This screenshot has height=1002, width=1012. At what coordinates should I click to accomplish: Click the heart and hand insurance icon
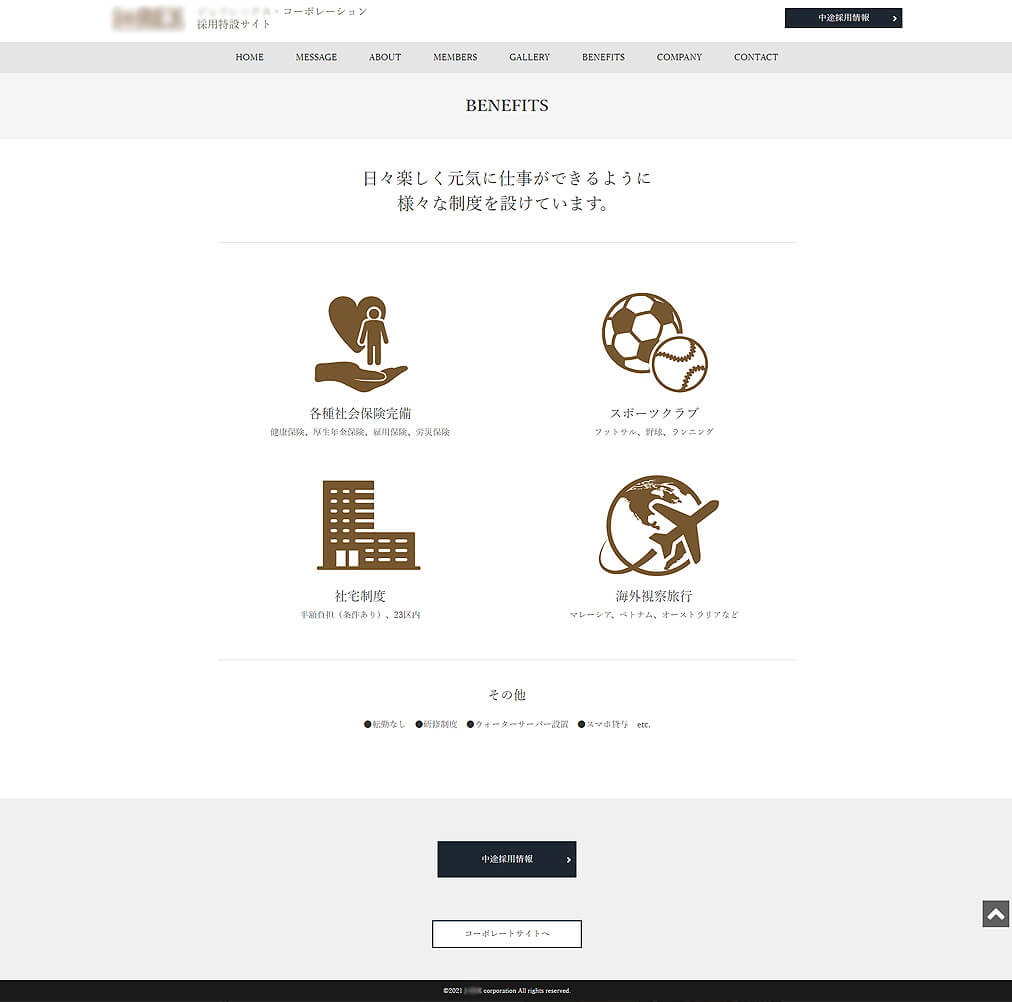[x=360, y=343]
